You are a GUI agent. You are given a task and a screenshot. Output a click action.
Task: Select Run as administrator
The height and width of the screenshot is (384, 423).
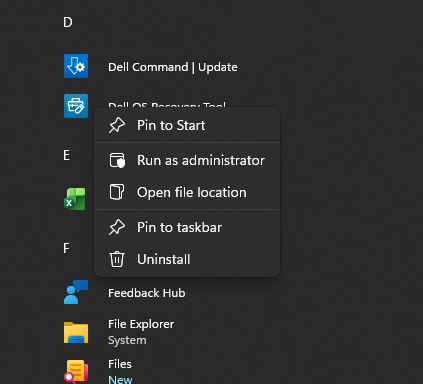click(x=187, y=160)
